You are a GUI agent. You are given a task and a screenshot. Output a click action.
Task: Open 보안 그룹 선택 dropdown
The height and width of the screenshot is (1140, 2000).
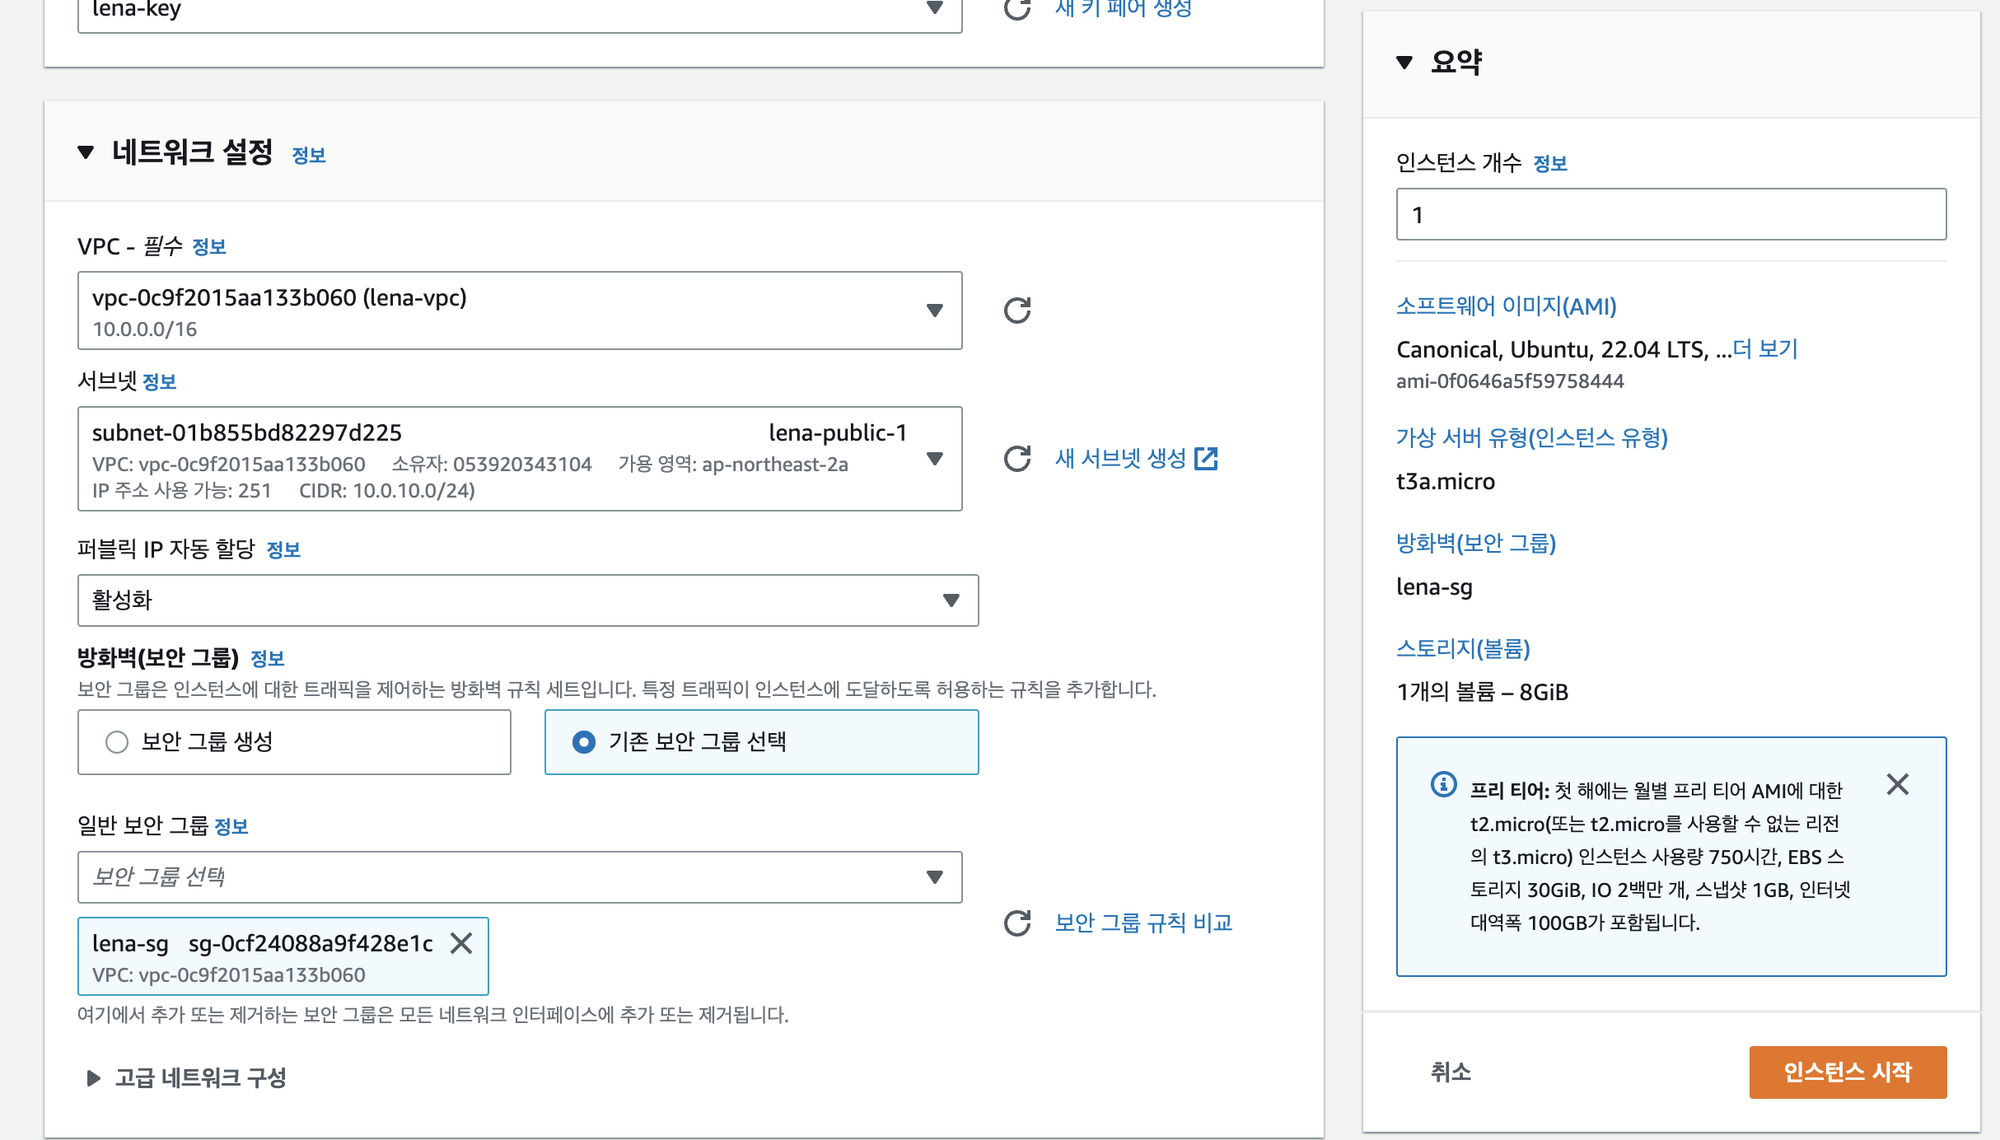pyautogui.click(x=519, y=877)
